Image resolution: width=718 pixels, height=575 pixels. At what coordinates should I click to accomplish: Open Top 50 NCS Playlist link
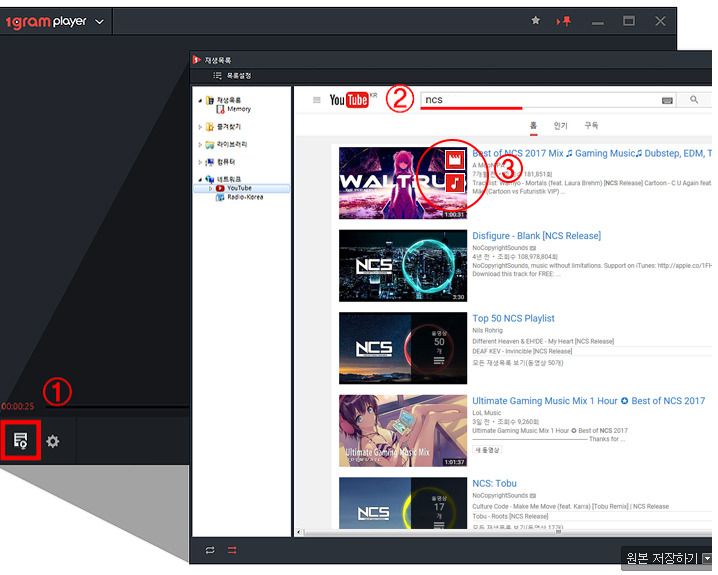[513, 318]
